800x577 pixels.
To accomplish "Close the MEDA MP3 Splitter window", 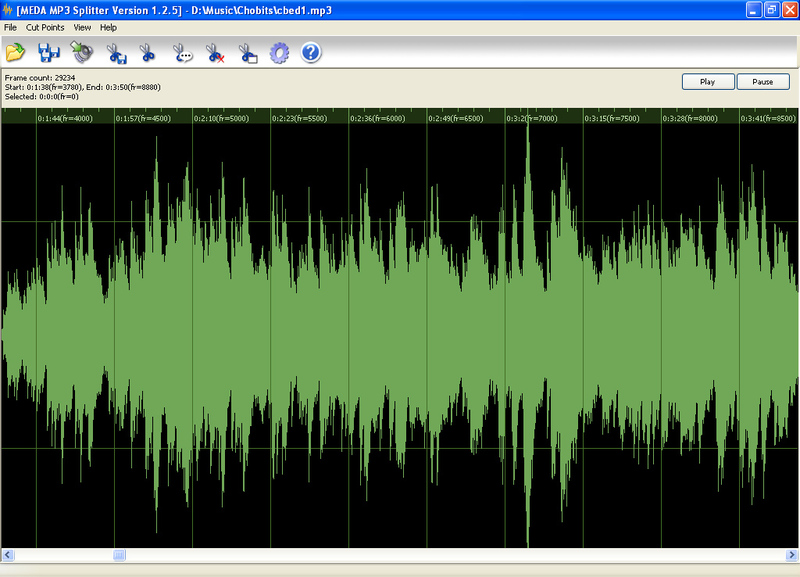I will [790, 10].
